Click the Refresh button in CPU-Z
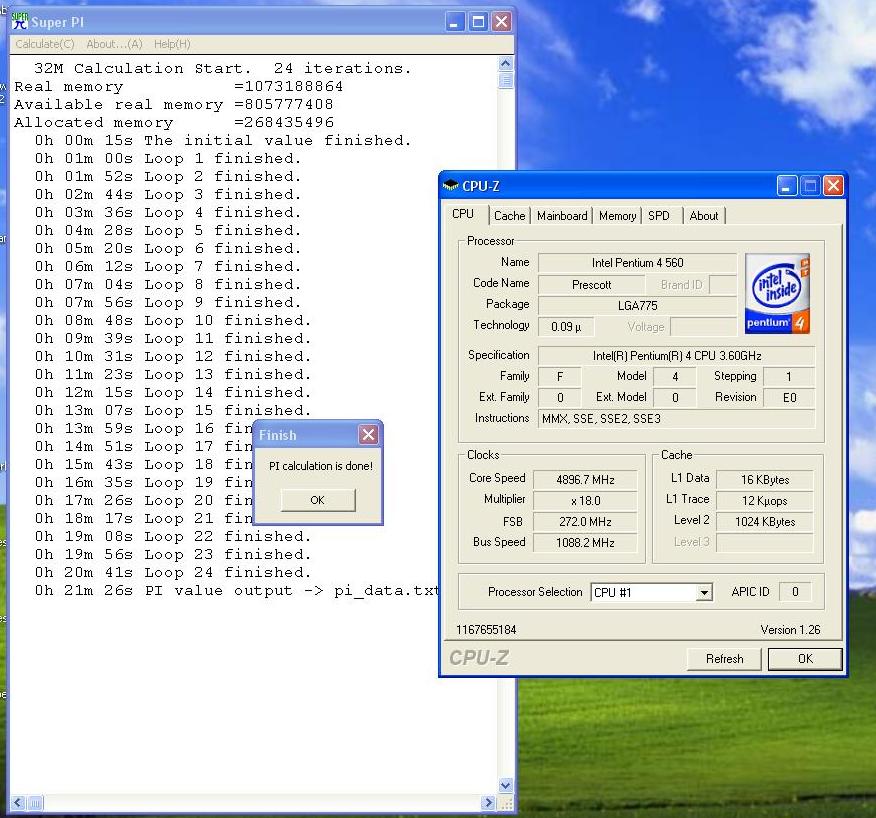This screenshot has height=818, width=876. (x=725, y=659)
